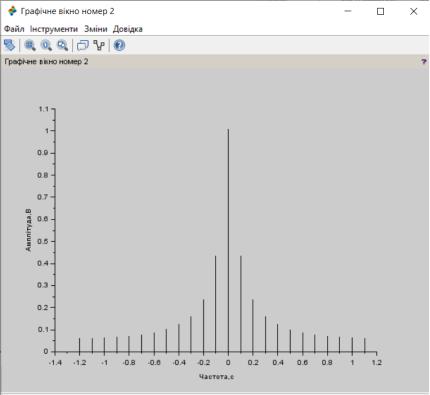Click the title bar text Графічне вікно номер 2

pyautogui.click(x=67, y=11)
